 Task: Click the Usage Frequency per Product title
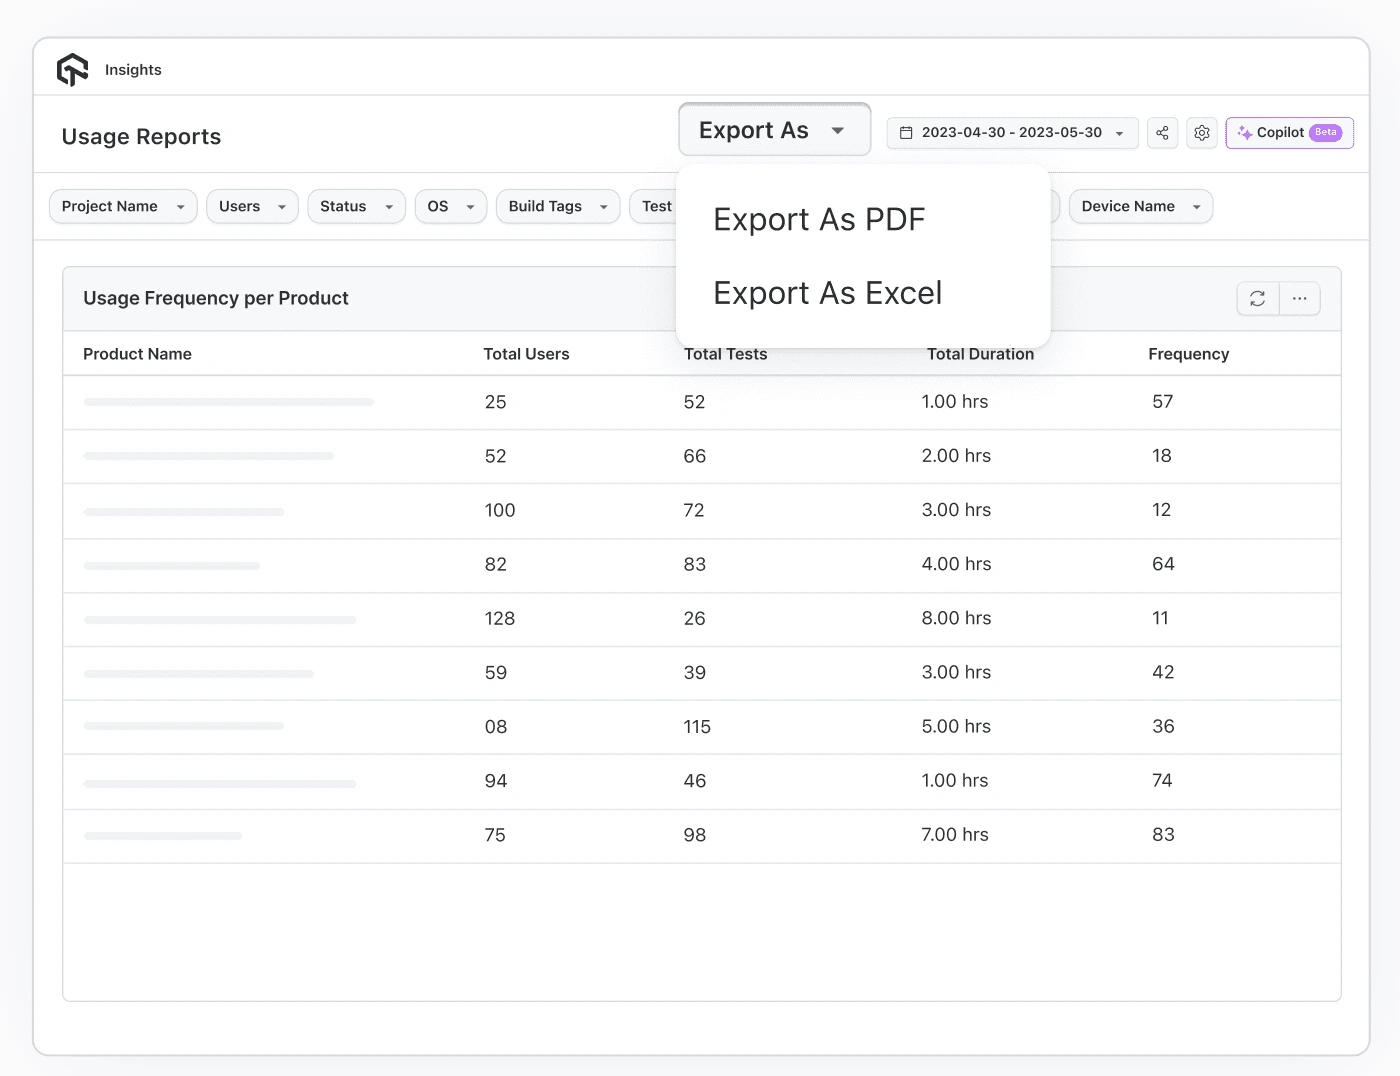click(216, 297)
